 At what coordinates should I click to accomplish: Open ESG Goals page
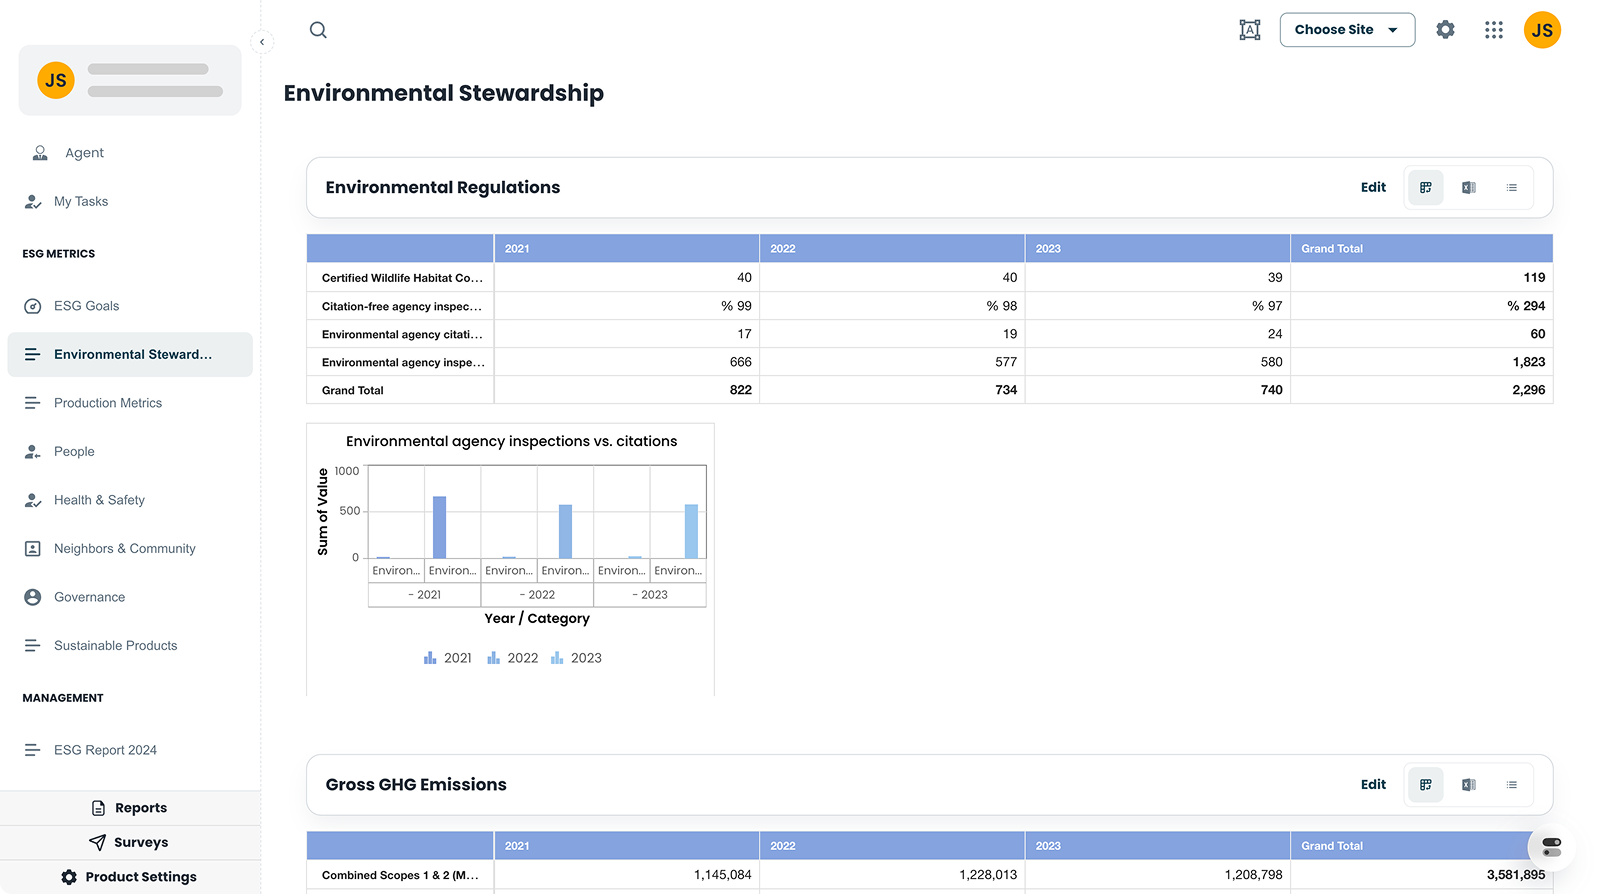pos(86,306)
